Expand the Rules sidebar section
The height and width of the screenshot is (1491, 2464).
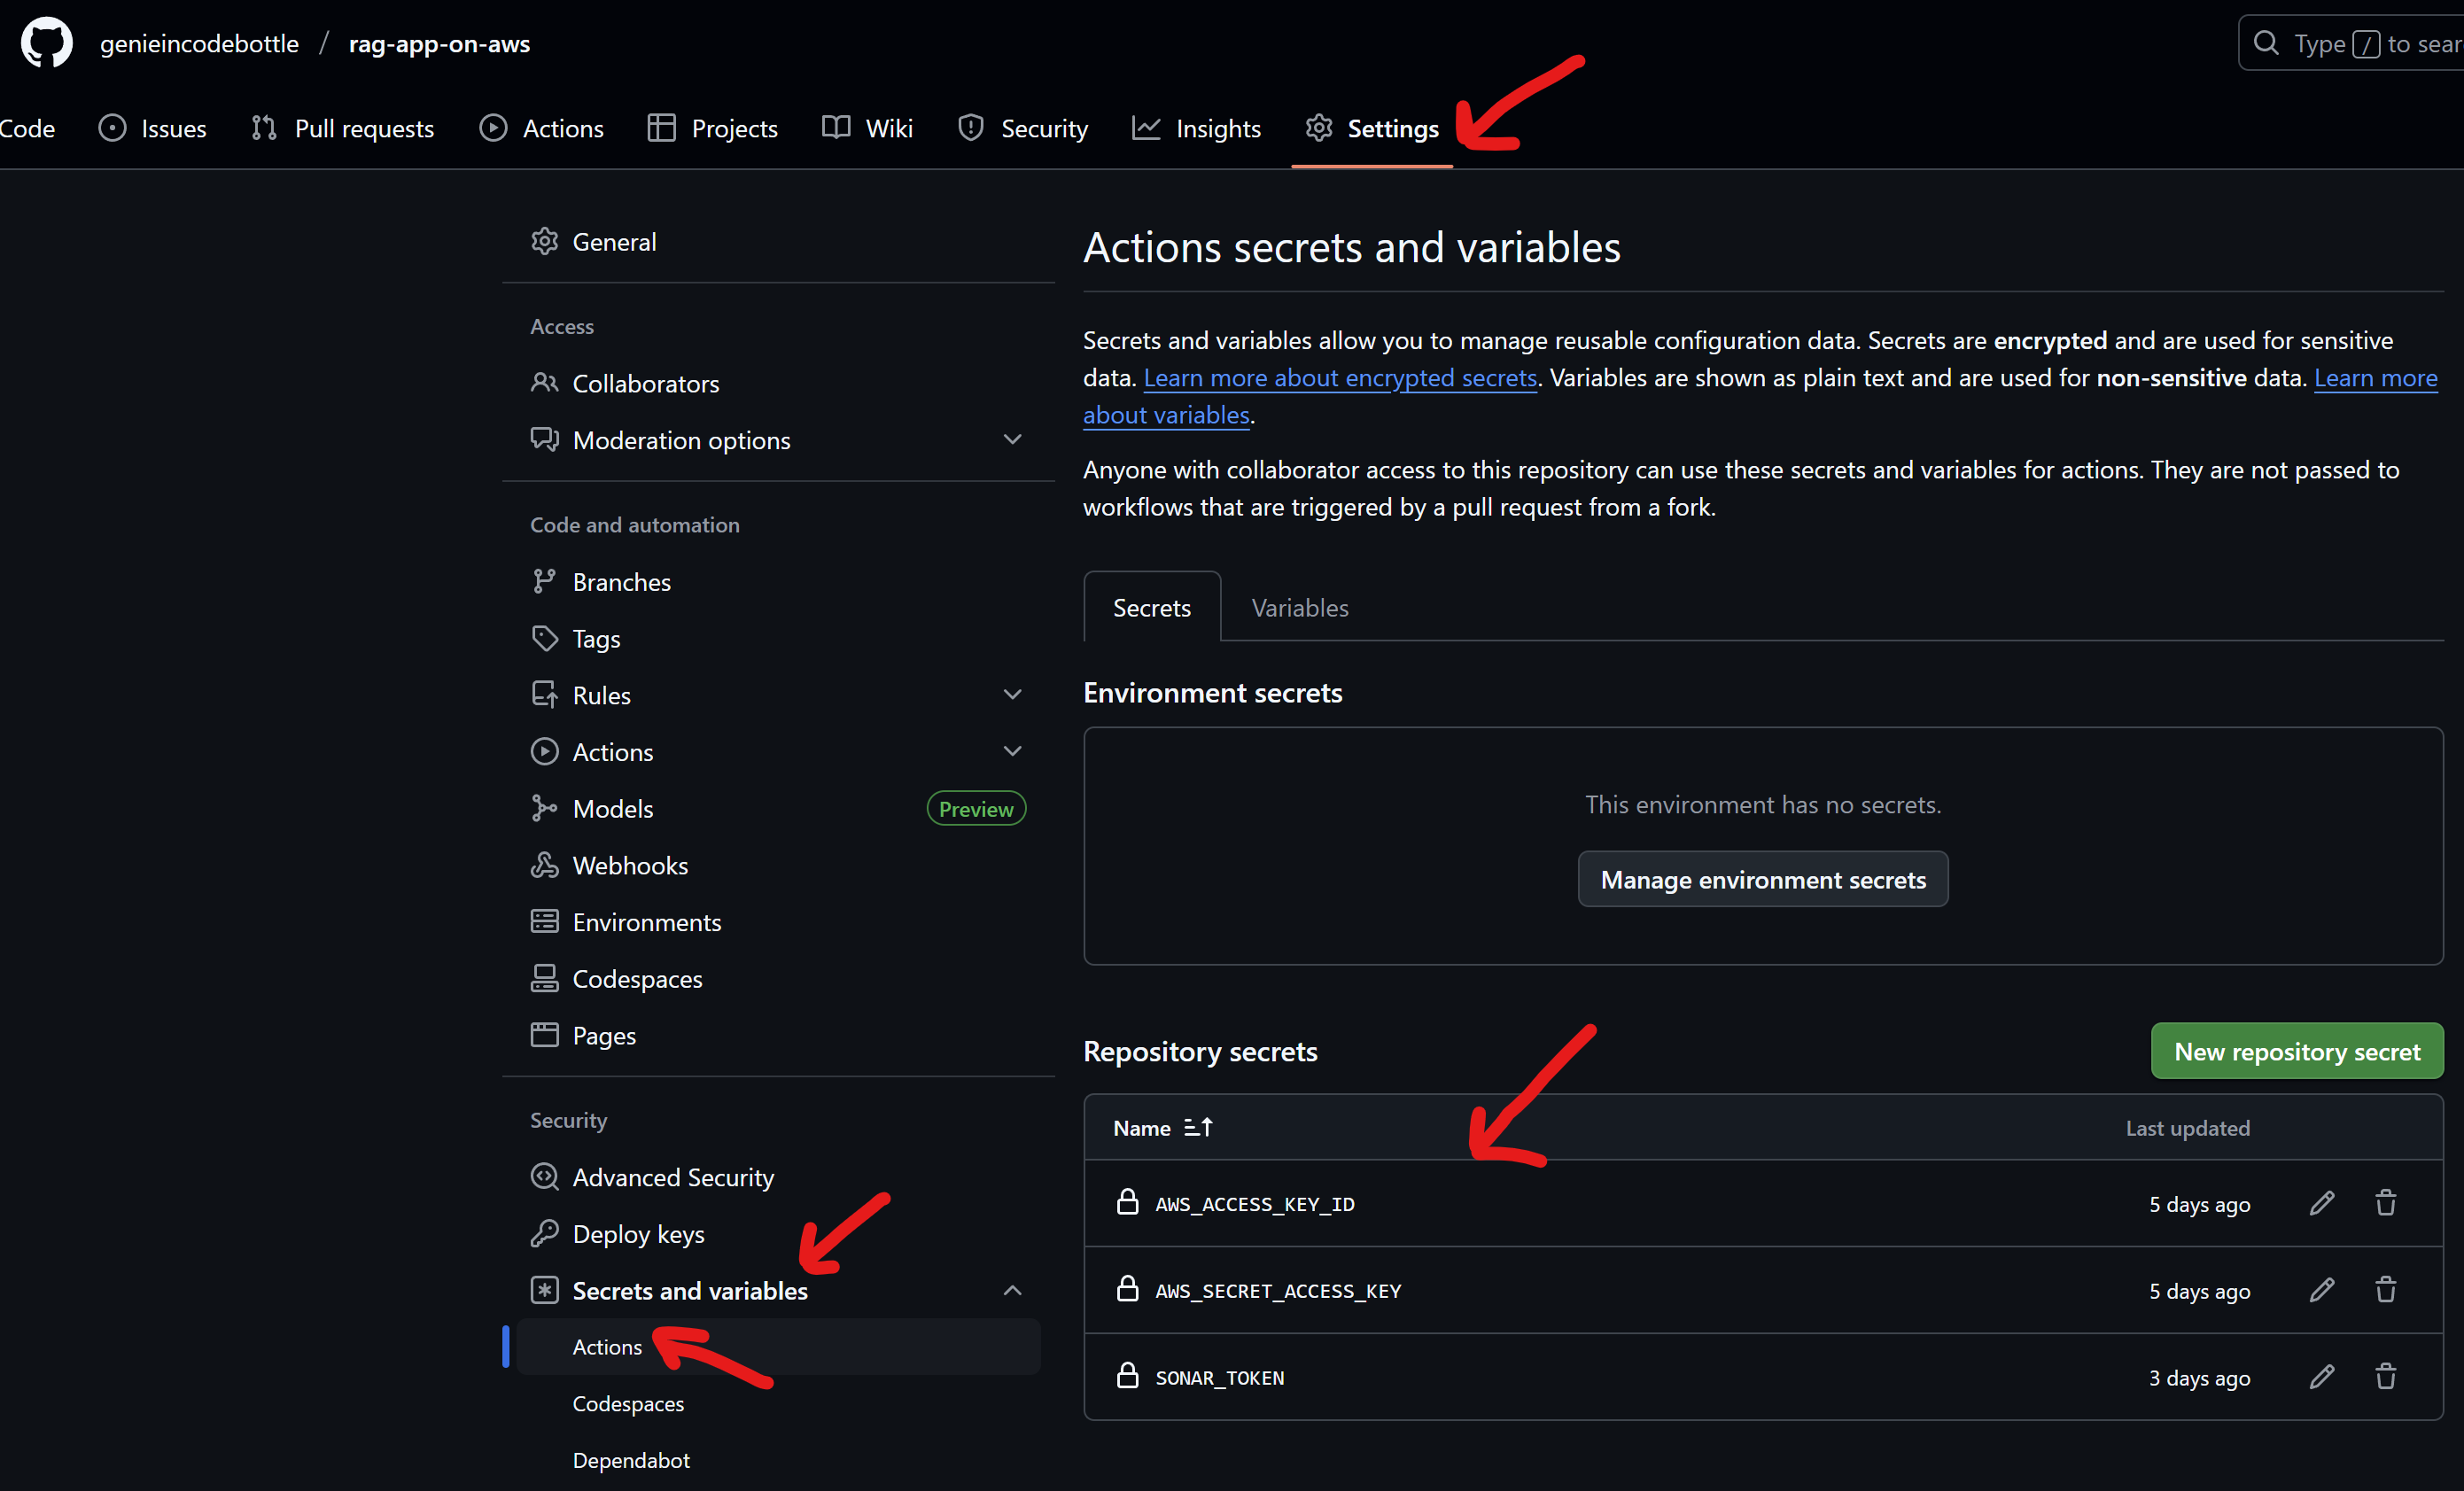[x=1012, y=694]
